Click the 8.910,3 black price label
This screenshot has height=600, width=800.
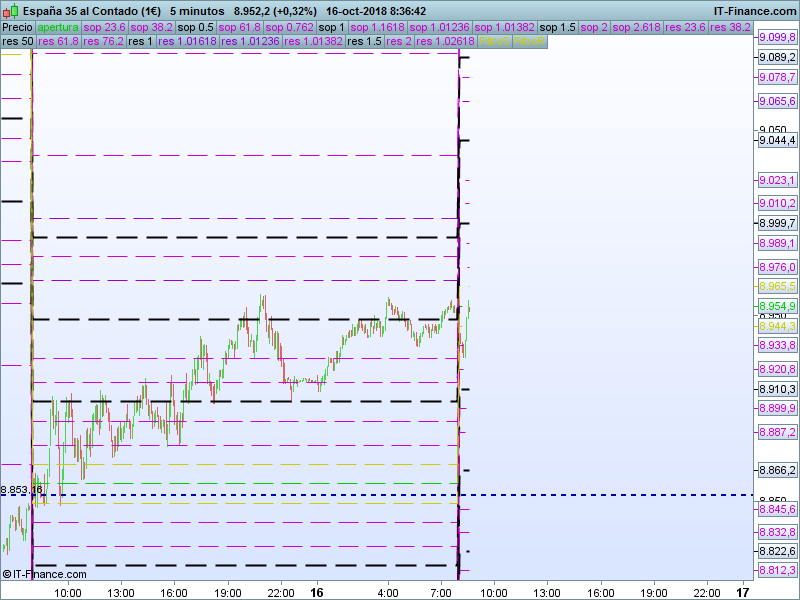pos(777,389)
